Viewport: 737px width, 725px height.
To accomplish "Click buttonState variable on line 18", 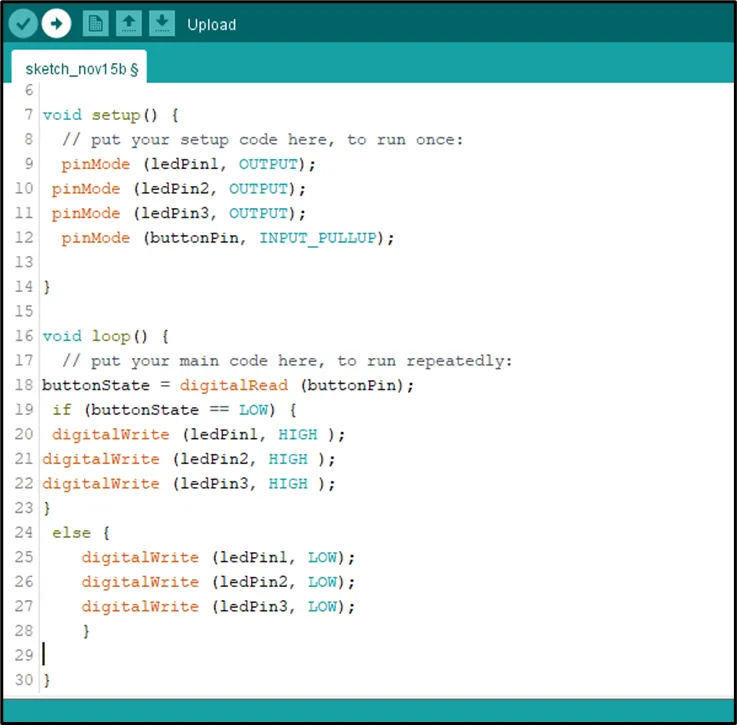I will [96, 386].
